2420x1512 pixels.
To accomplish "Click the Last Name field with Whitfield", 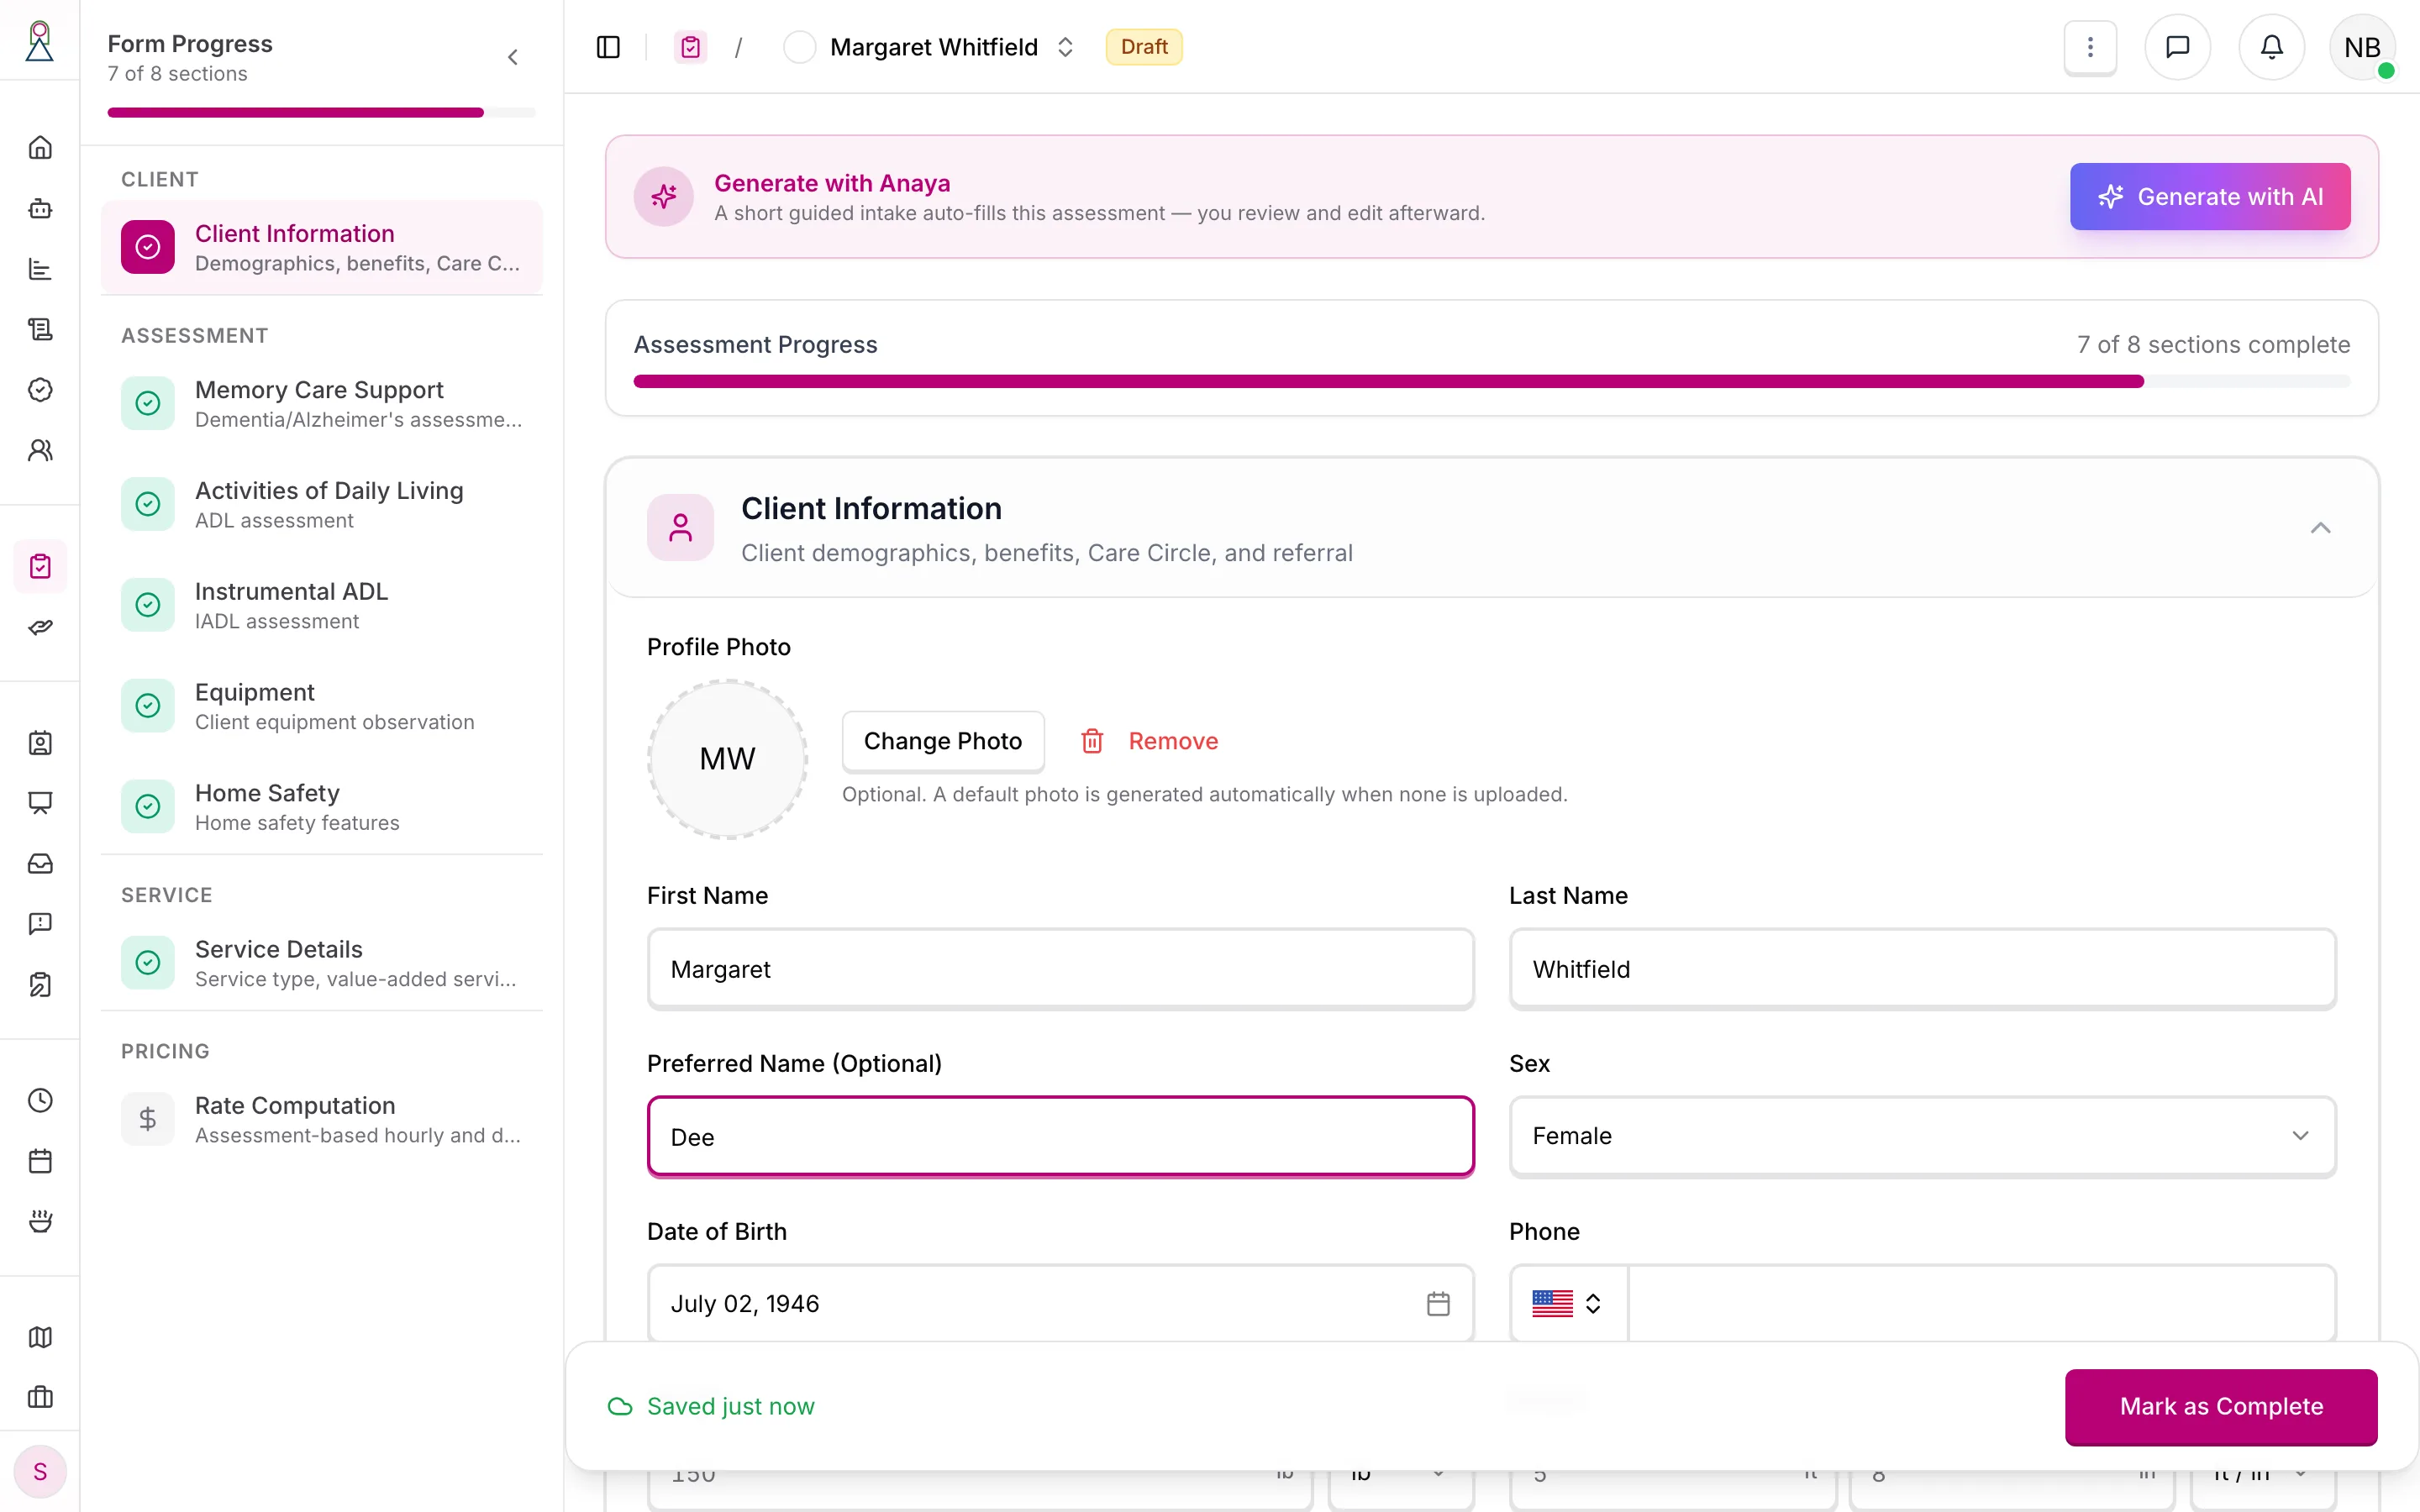I will pos(1922,969).
